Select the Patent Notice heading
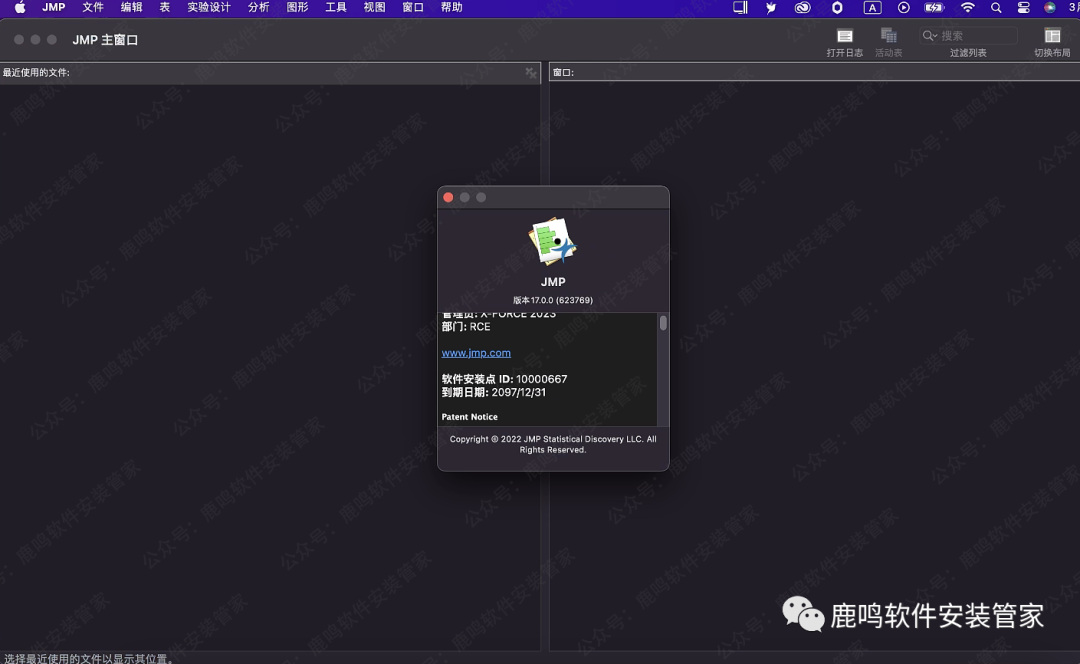Image resolution: width=1080 pixels, height=664 pixels. 469,417
